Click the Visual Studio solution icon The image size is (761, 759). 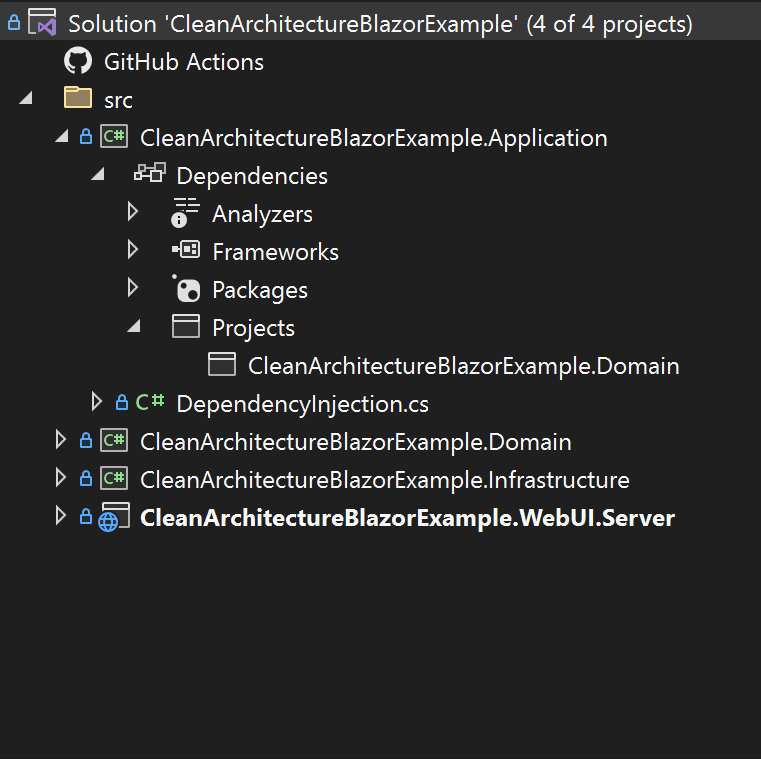coord(42,22)
